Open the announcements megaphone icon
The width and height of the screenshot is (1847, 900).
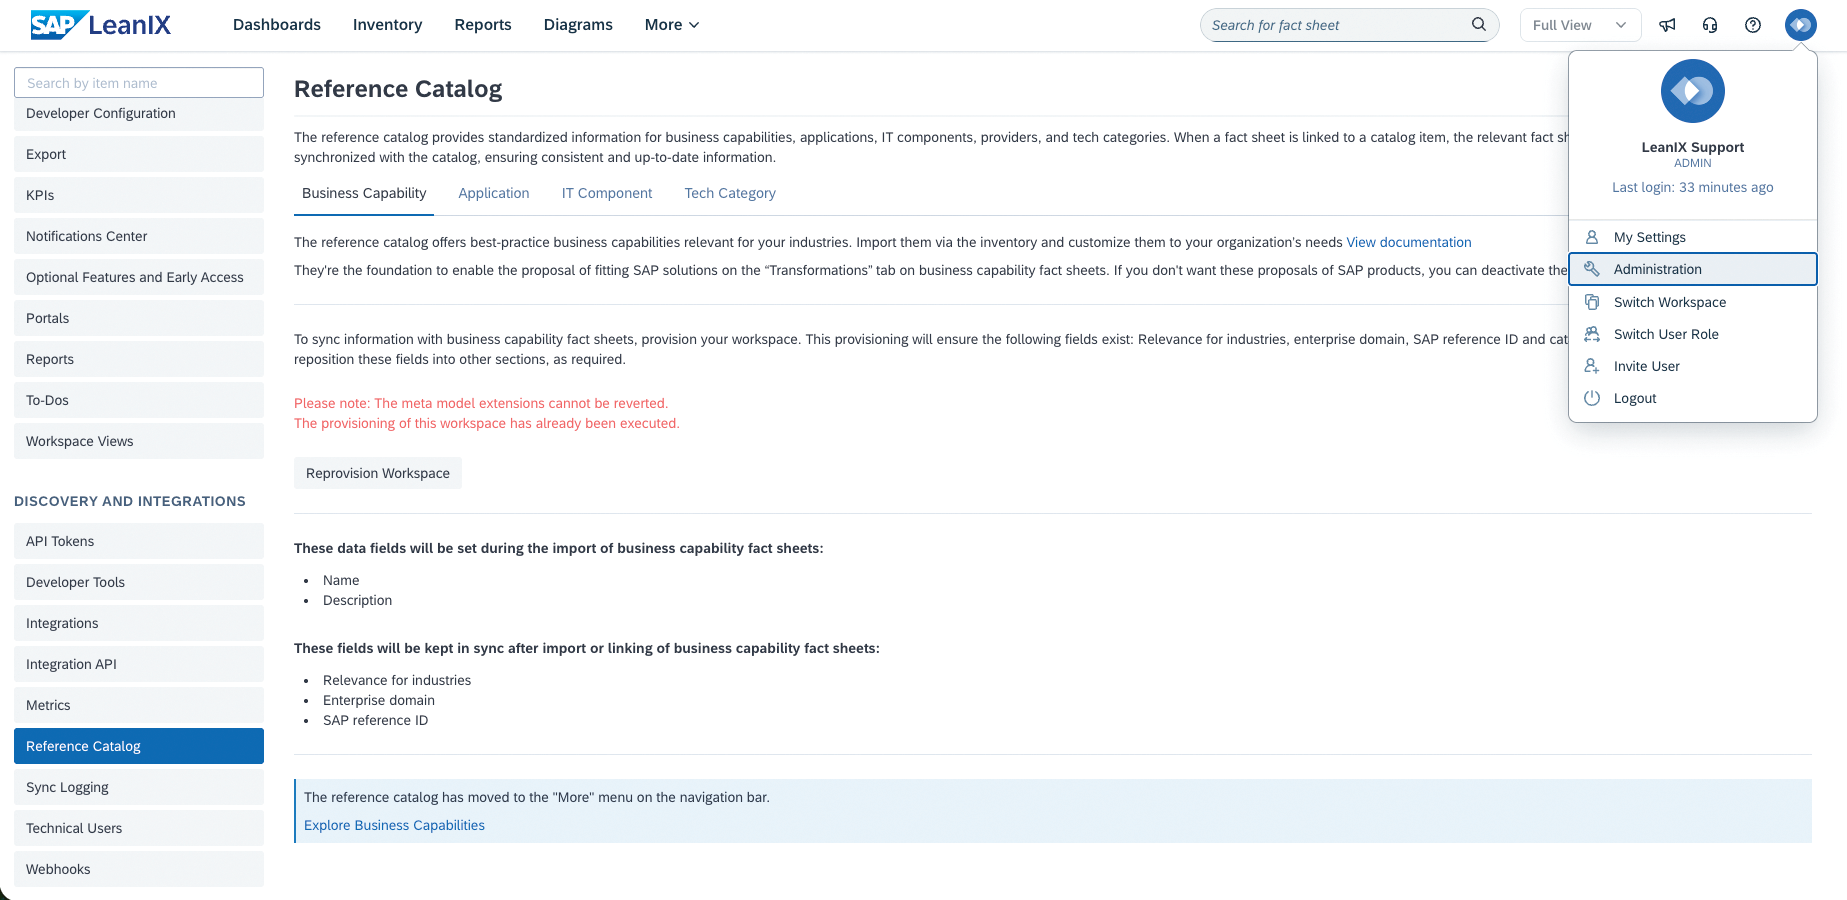1667,25
